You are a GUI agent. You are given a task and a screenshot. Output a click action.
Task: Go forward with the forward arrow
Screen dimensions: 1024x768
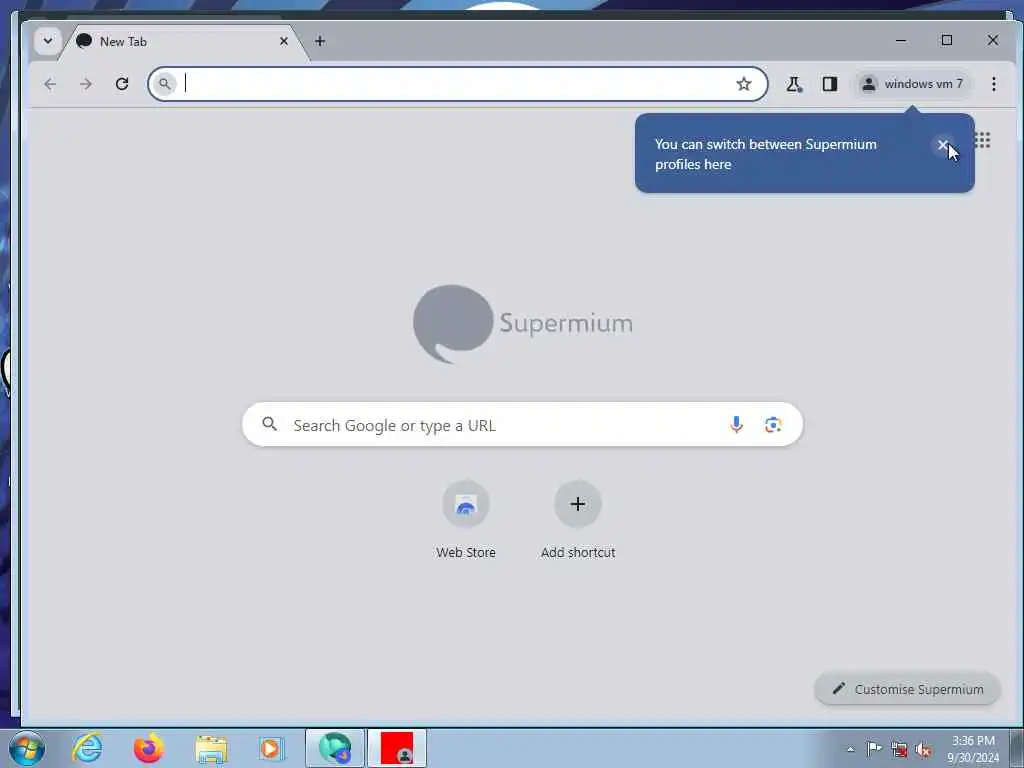tap(86, 84)
